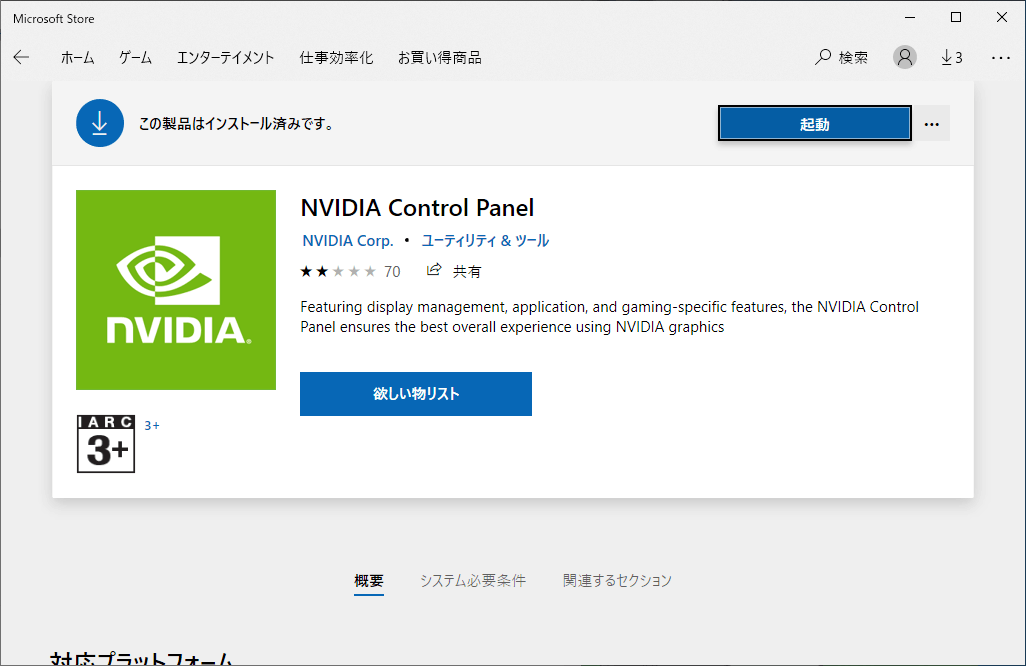This screenshot has height=666, width=1026.
Task: Open the 検索 search icon
Action: click(823, 58)
